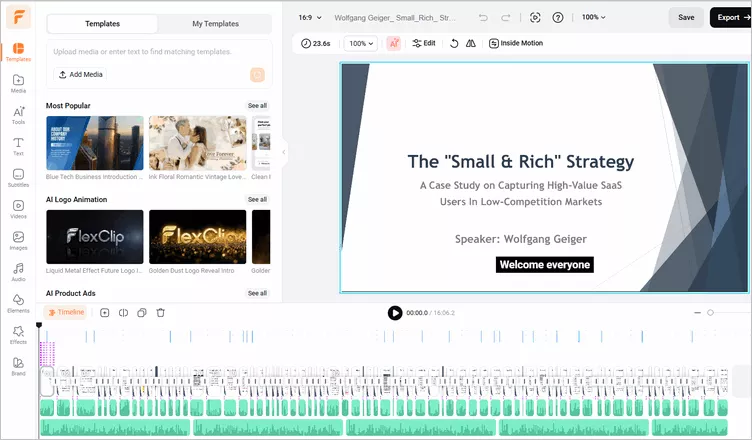Viewport: 752px width, 440px height.
Task: Click the Save button
Action: (x=686, y=17)
